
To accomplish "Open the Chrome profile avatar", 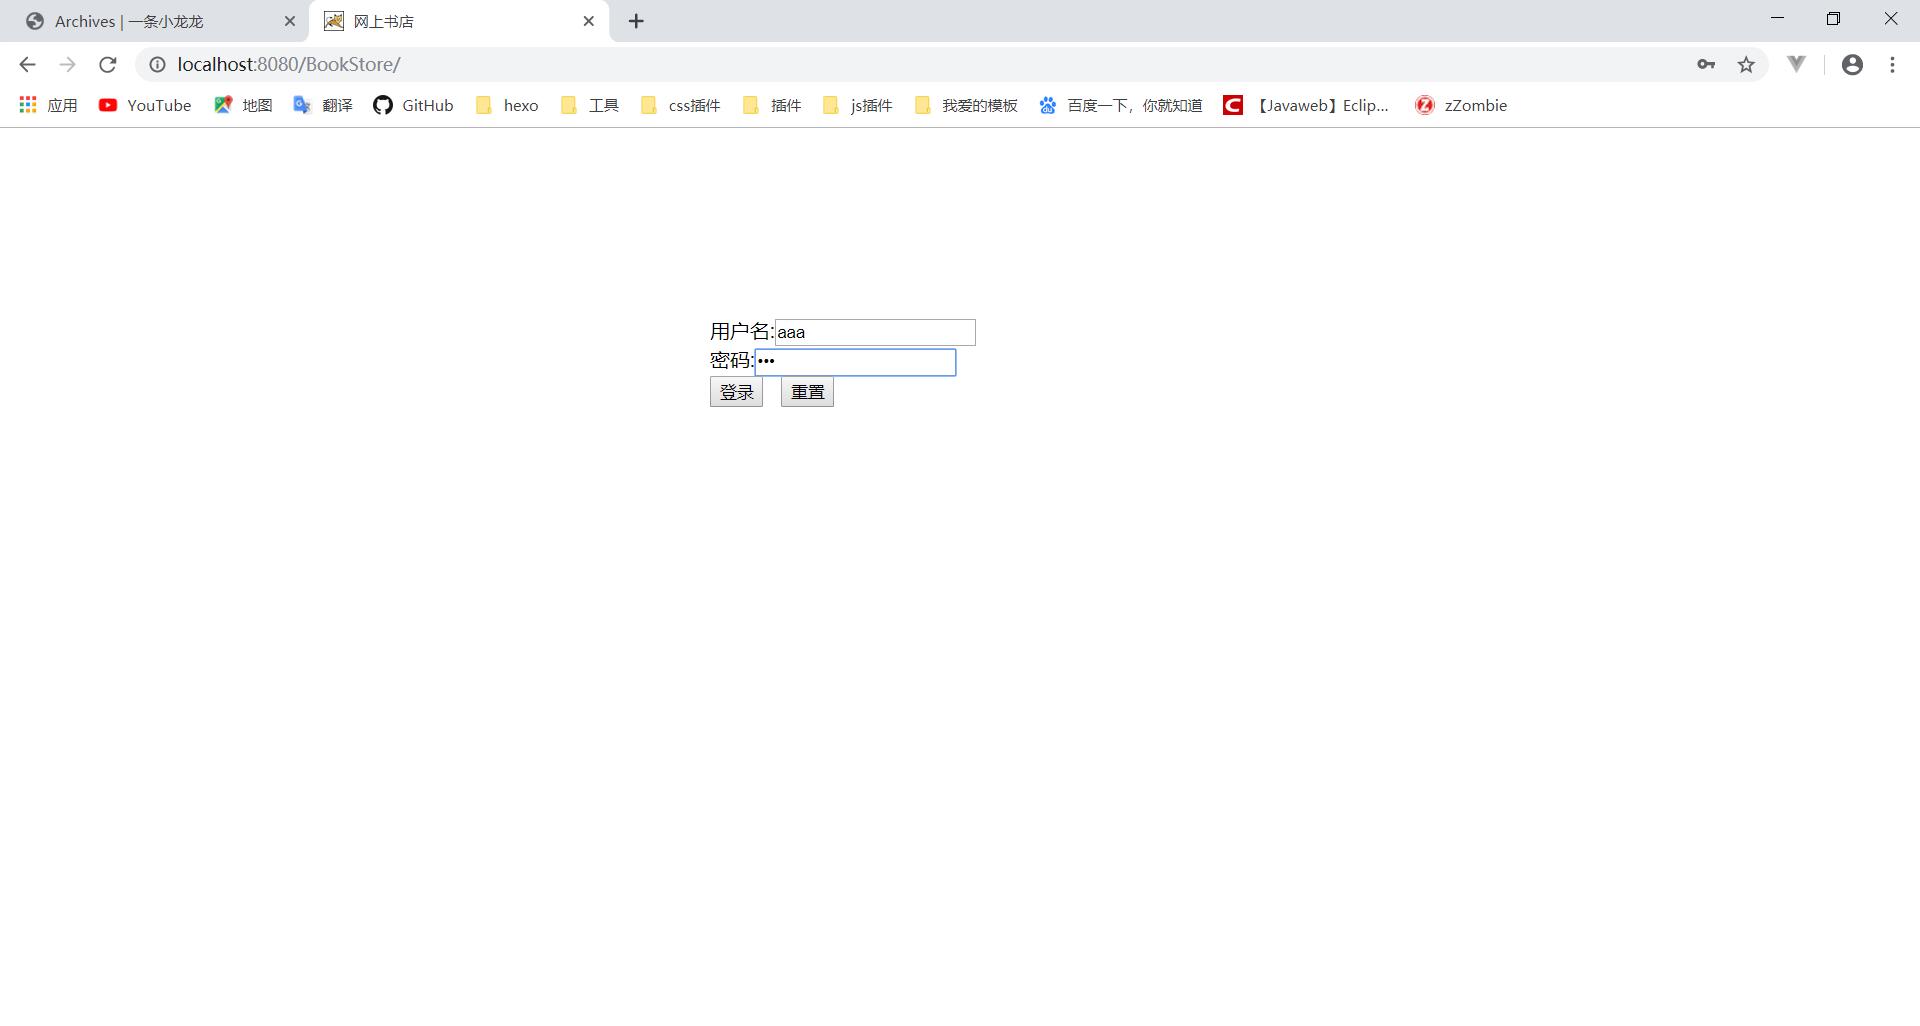I will (x=1852, y=65).
